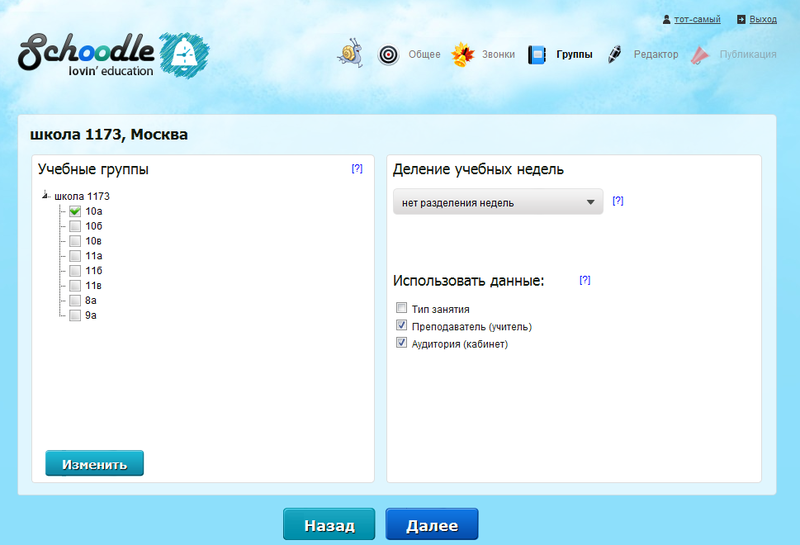Click the Аудитория (кабинет) label
This screenshot has width=800, height=545.
460,344
